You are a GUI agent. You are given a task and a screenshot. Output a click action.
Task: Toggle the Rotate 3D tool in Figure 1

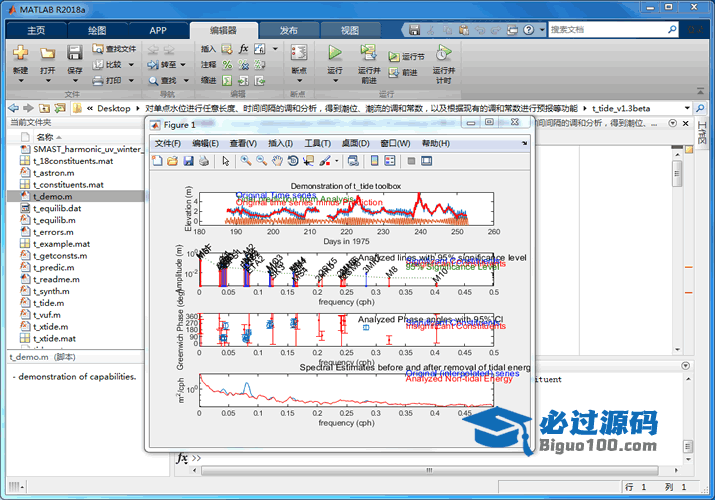point(293,161)
